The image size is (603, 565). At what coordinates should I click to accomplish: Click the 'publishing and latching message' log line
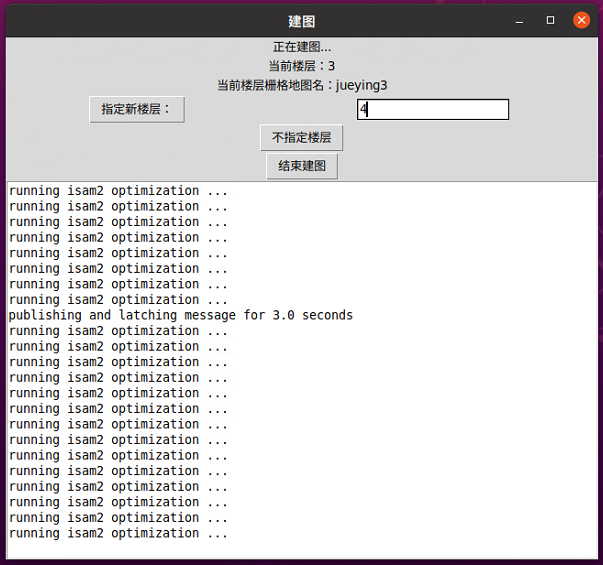point(181,315)
